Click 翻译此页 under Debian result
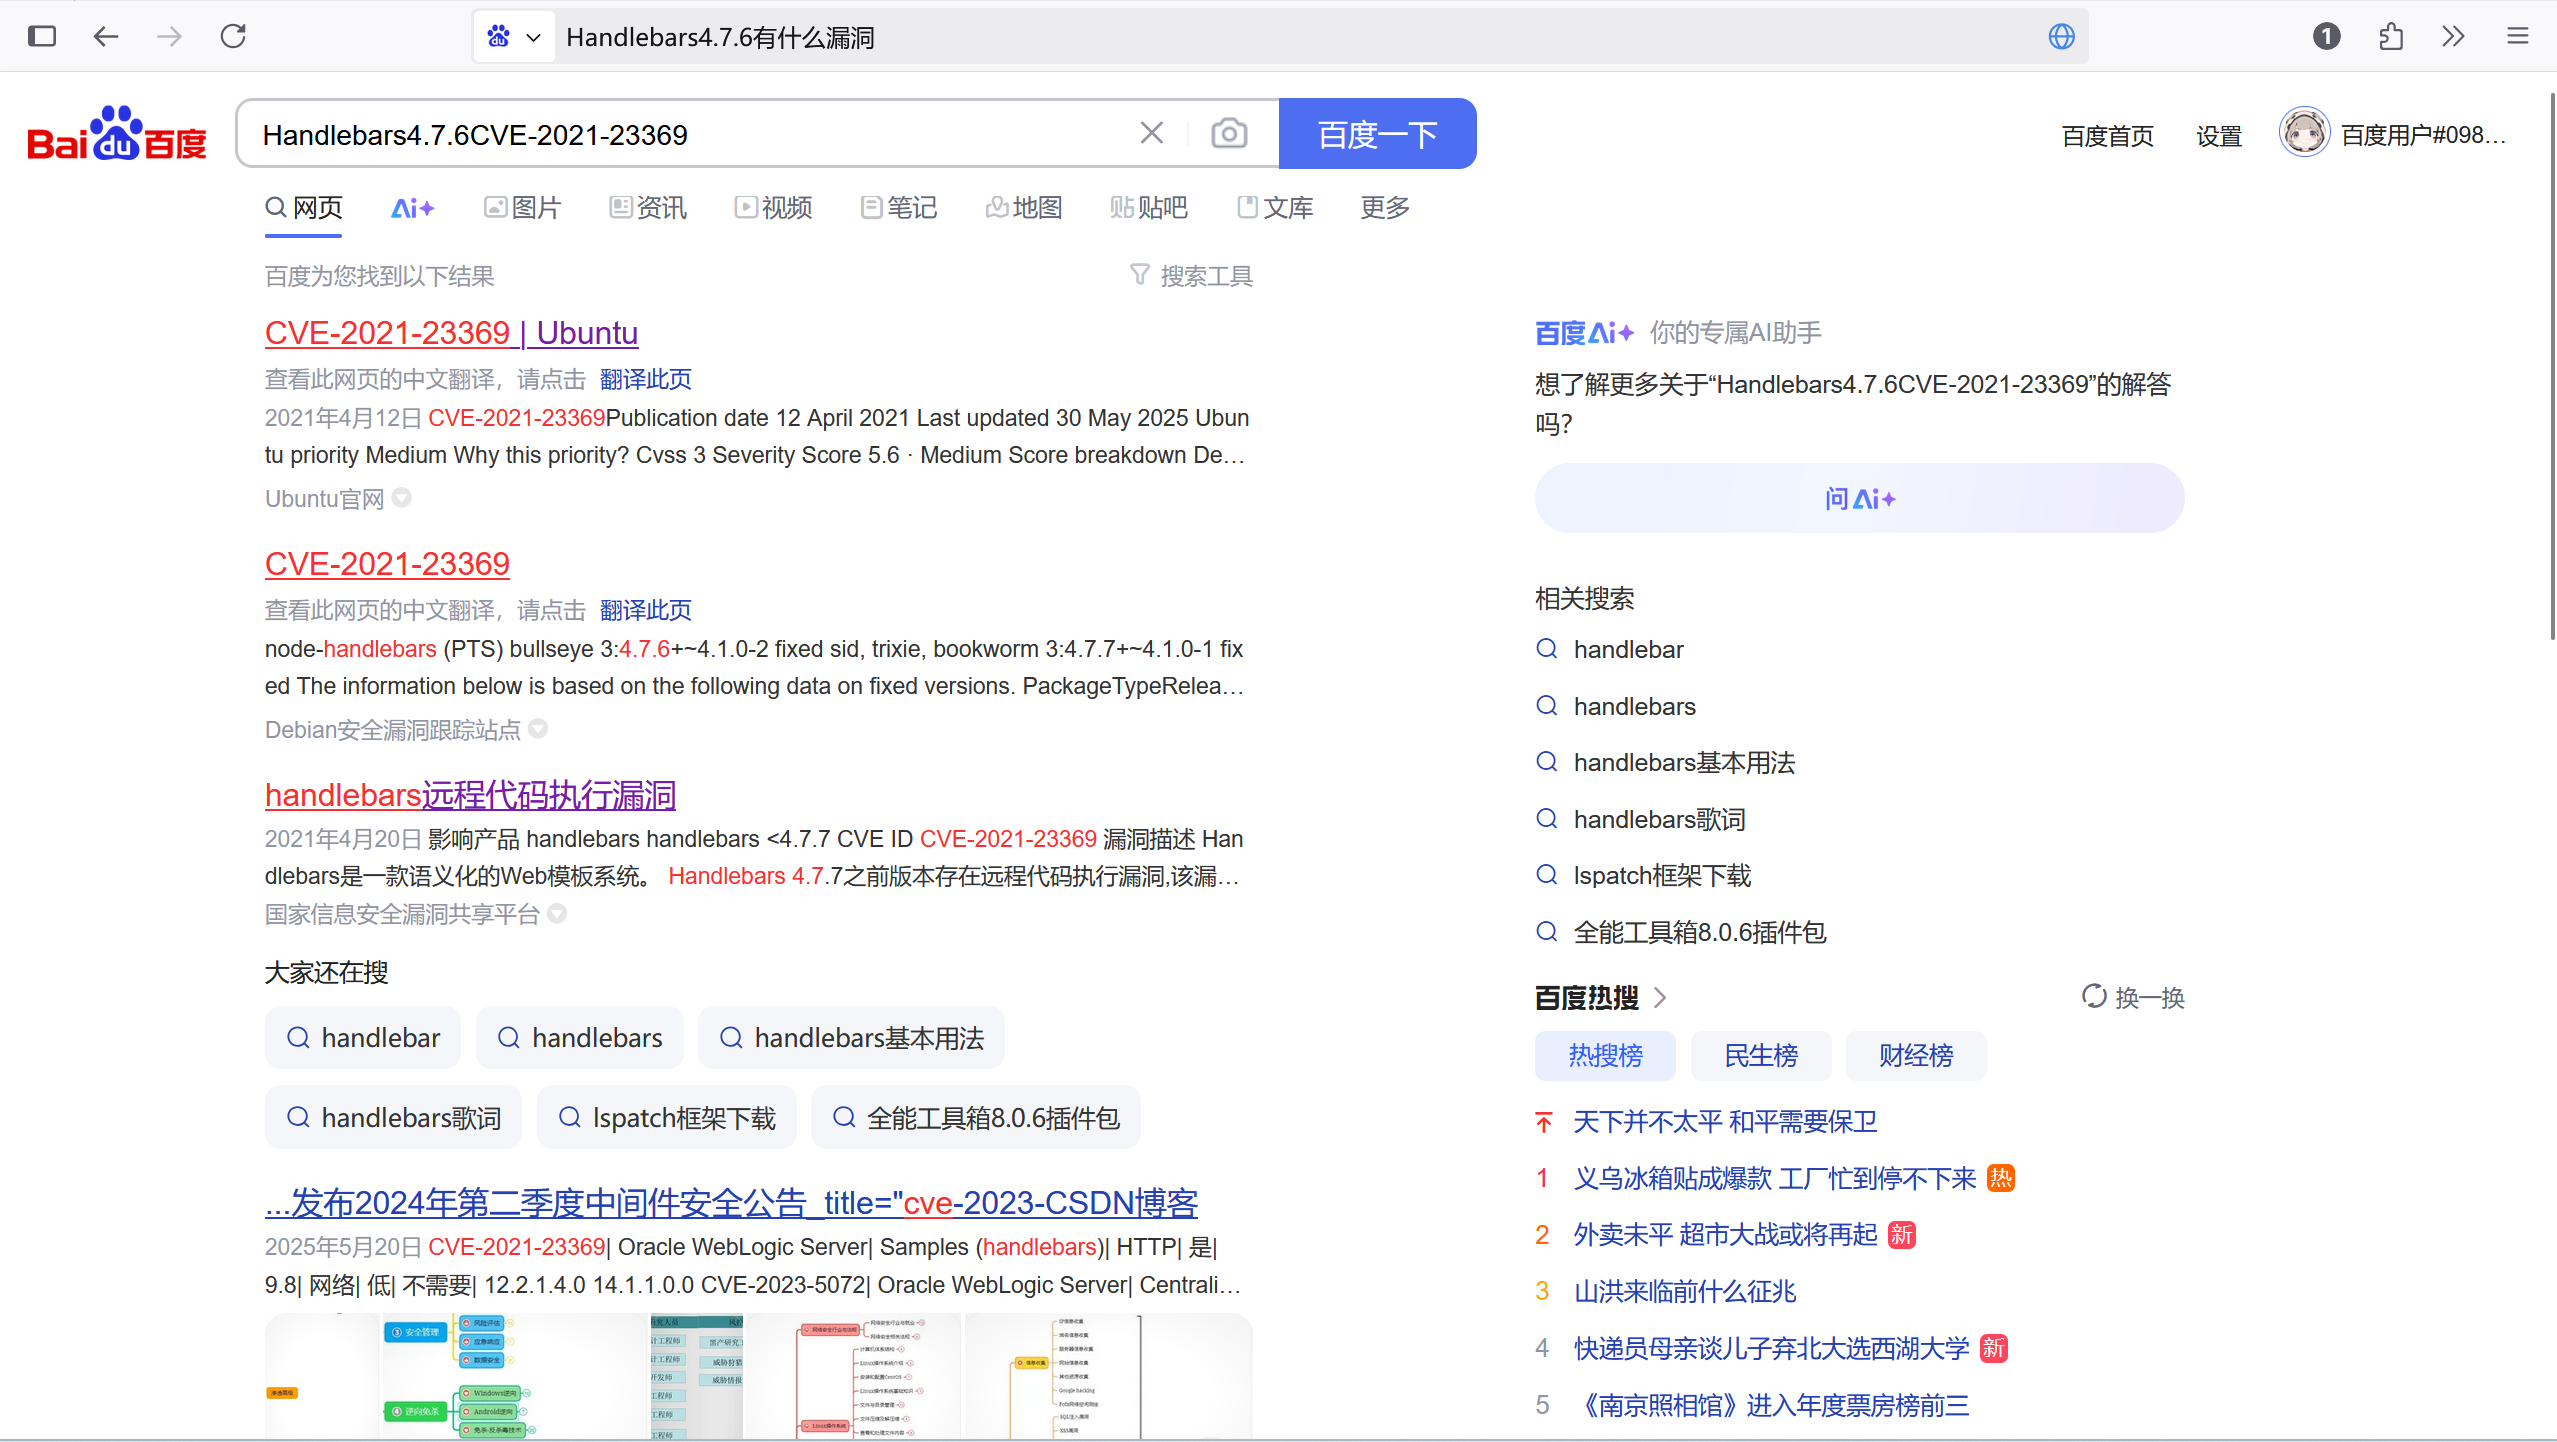 pyautogui.click(x=645, y=610)
